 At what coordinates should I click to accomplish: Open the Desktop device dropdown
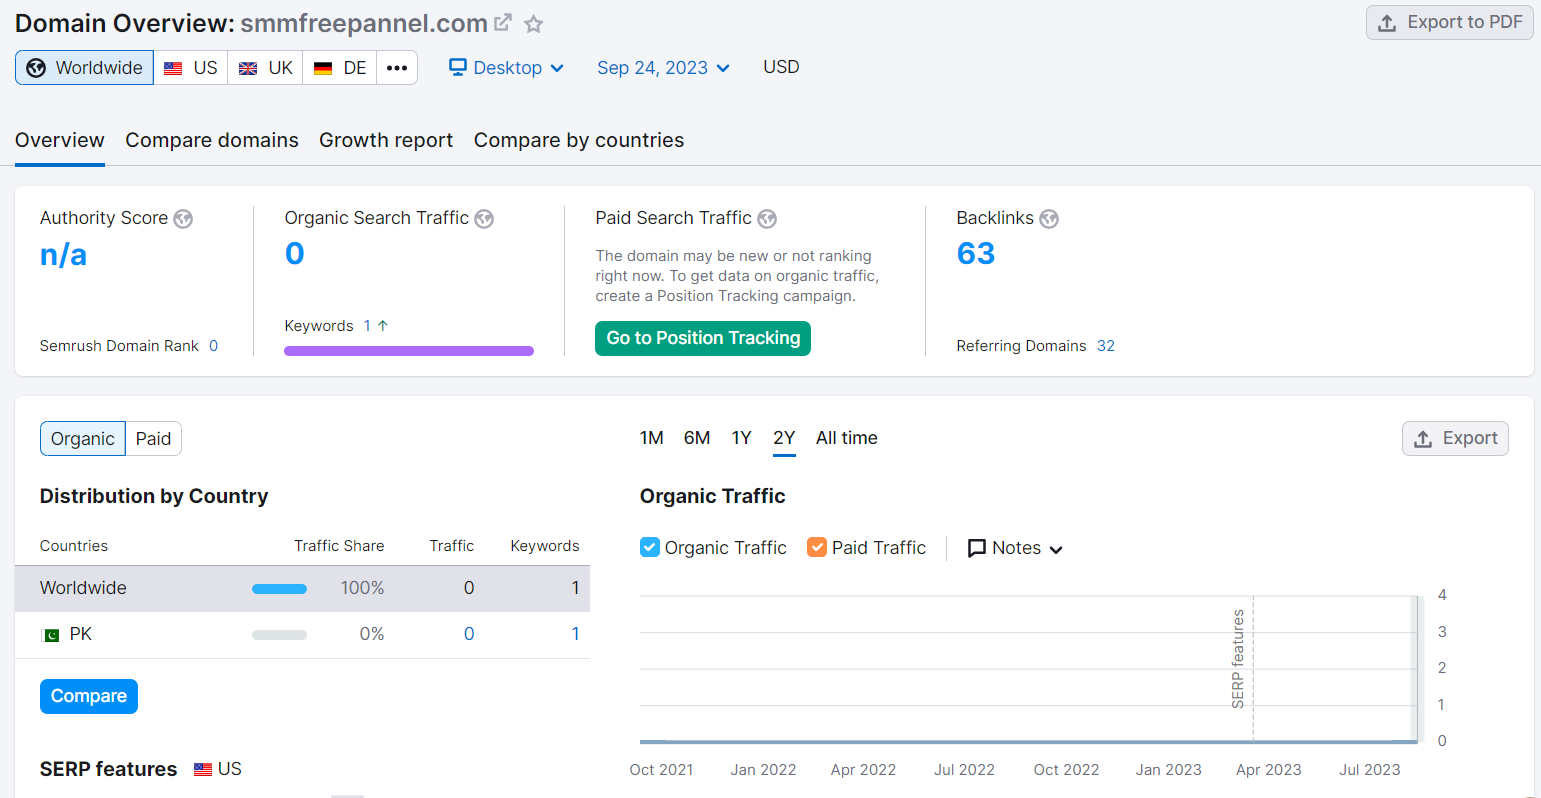coord(507,67)
